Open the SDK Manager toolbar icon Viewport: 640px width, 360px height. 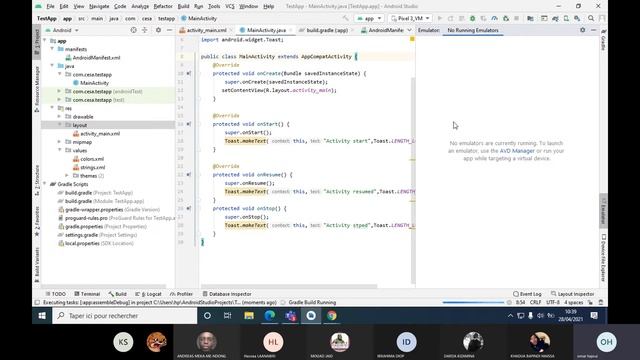pyautogui.click(x=577, y=18)
